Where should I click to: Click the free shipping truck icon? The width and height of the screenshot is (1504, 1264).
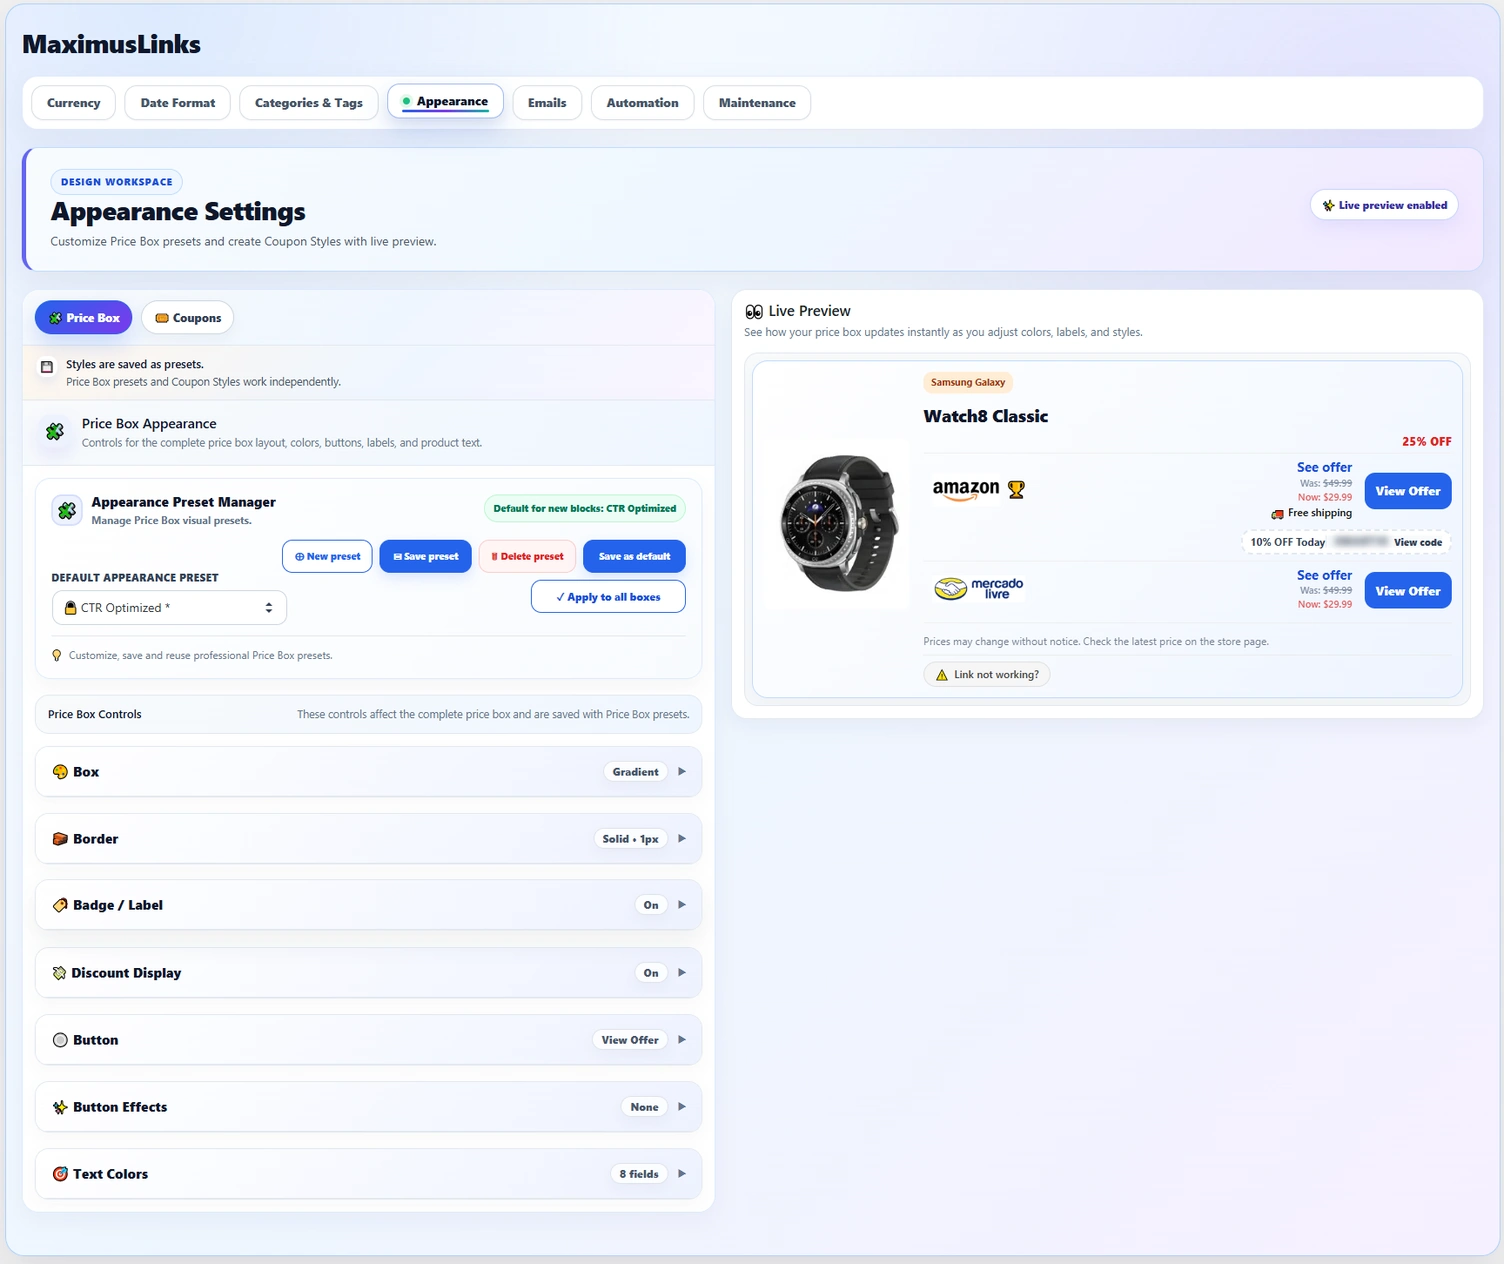tap(1277, 514)
